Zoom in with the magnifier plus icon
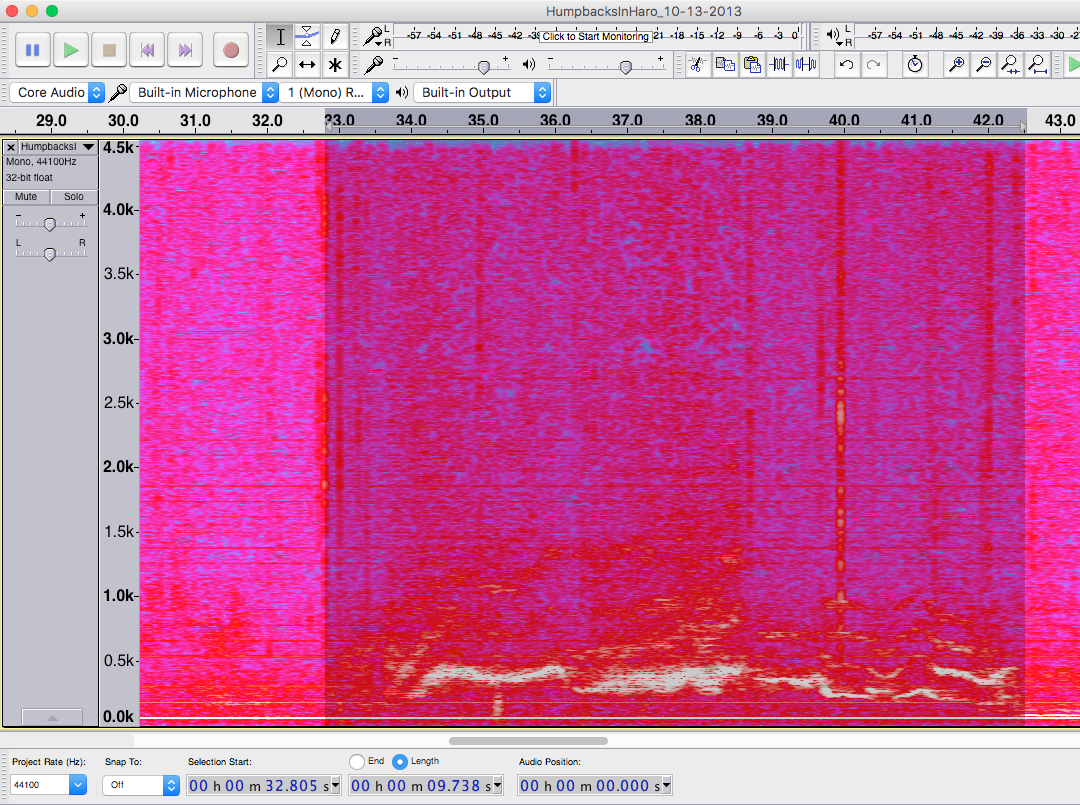This screenshot has height=805, width=1080. (957, 65)
